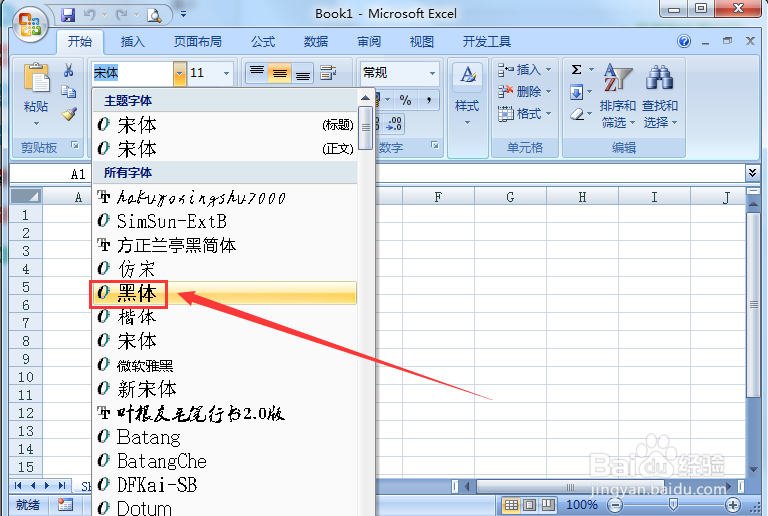Choose 新宋体 font from list
Viewport: 768px width, 516px height.
(x=225, y=389)
